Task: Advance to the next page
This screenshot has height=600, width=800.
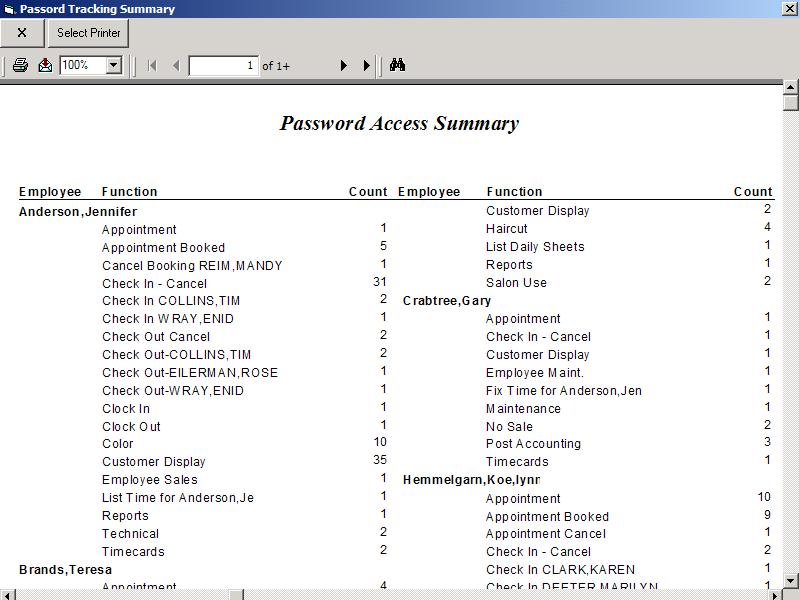Action: coord(343,65)
